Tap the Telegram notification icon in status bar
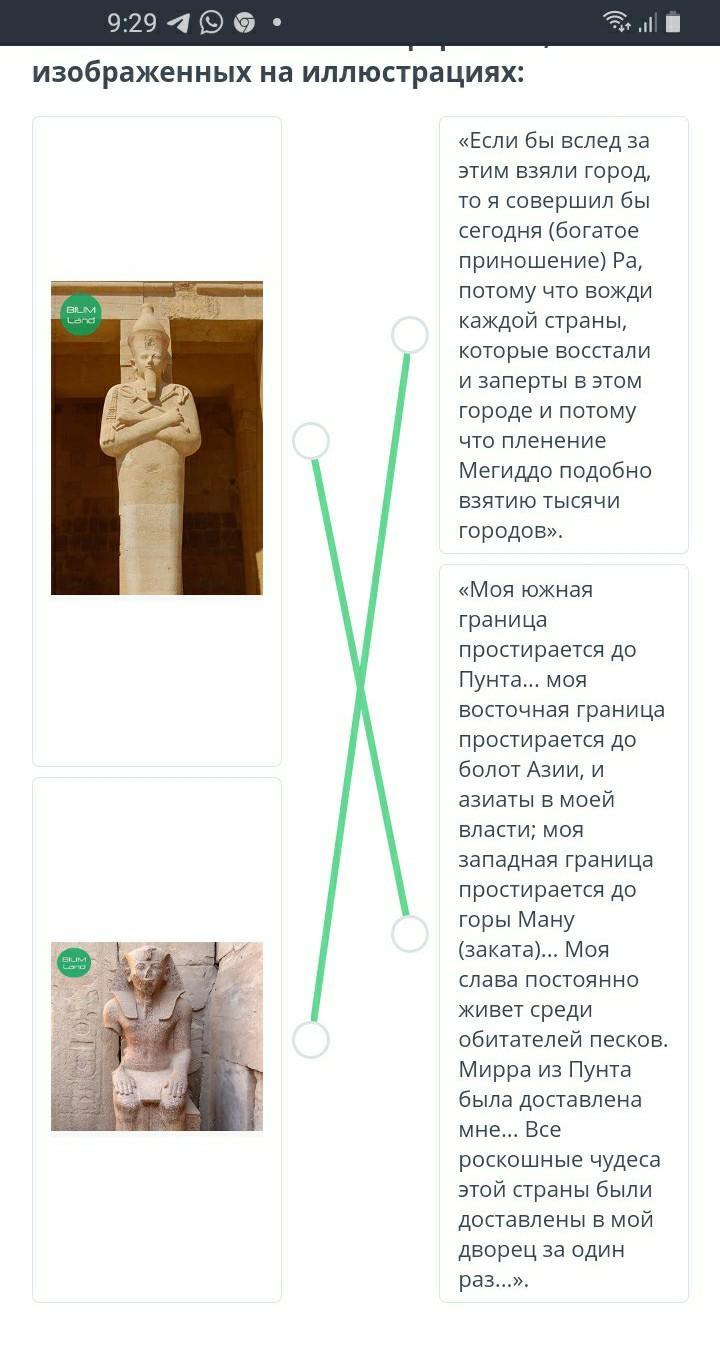This screenshot has width=720, height=1350. point(179,22)
